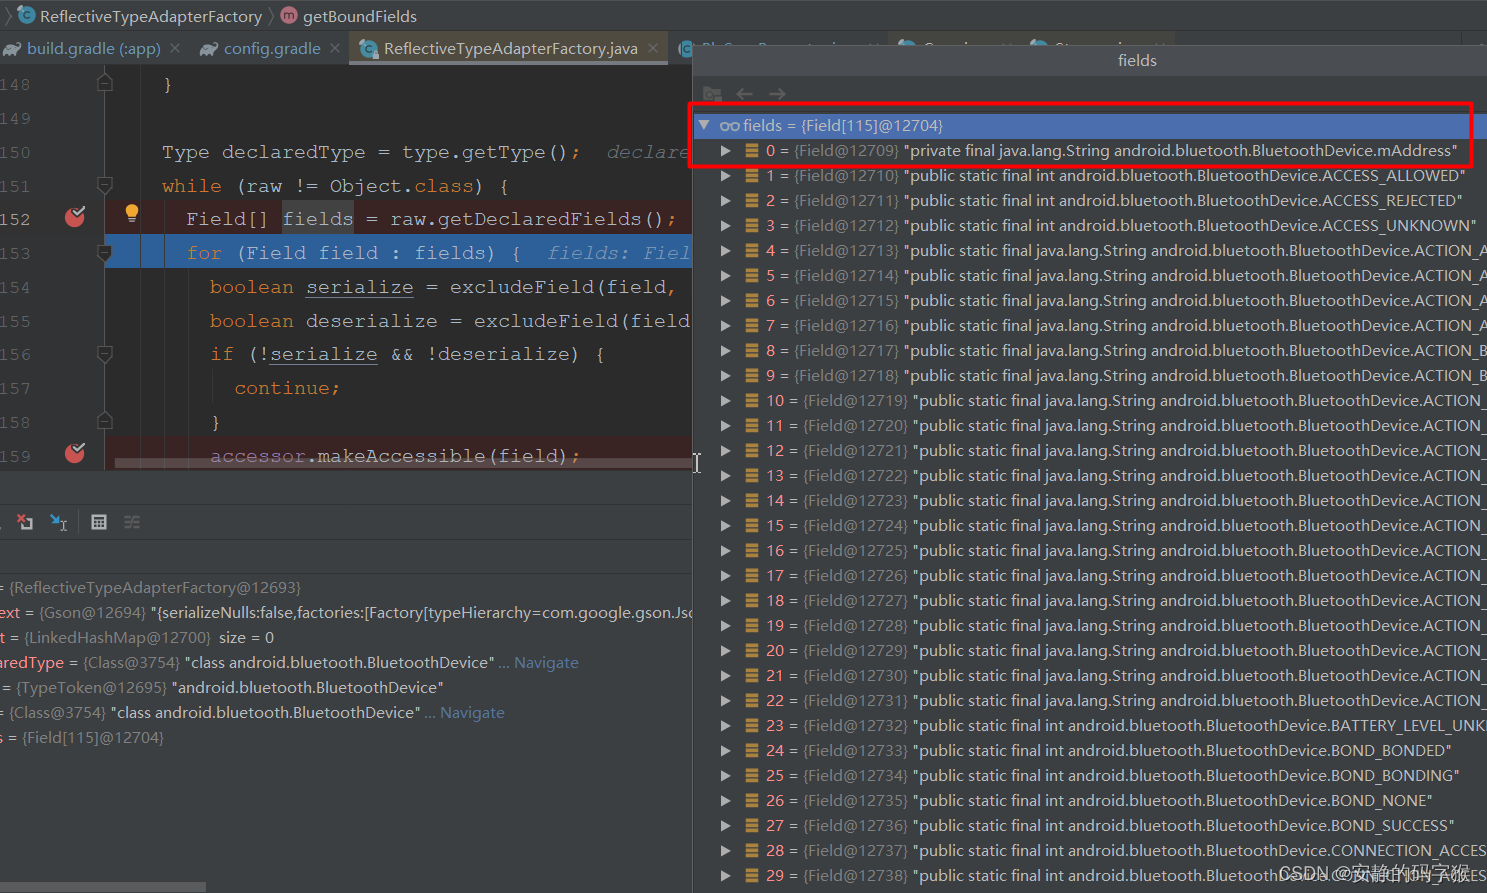Click the variables panel horizontal scrollbar

103,887
